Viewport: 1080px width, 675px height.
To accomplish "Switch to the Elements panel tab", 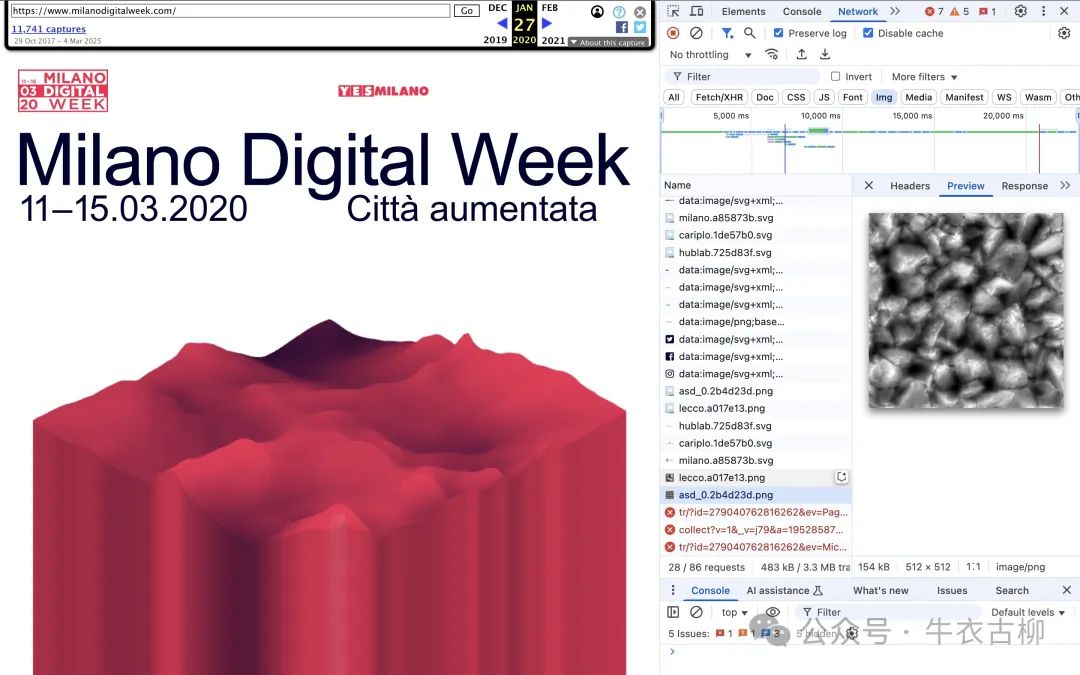I will (x=743, y=11).
